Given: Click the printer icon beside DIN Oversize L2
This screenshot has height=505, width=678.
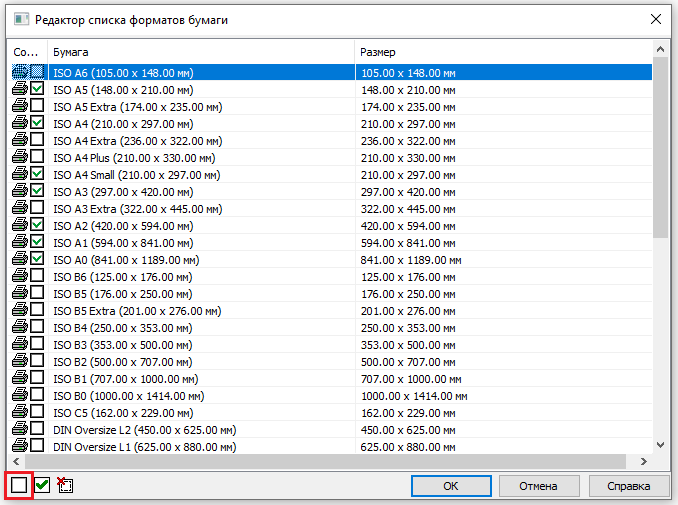Looking at the screenshot, I should click(20, 428).
